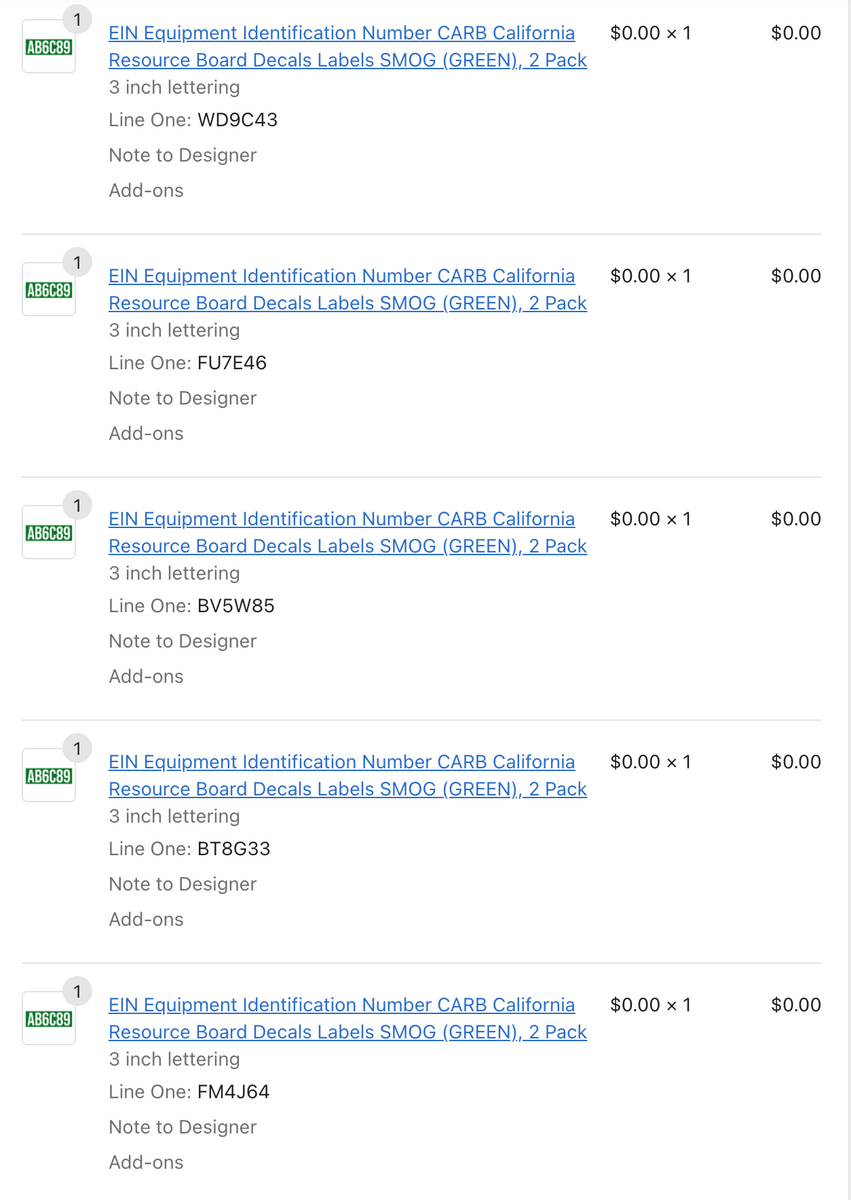Click quantity badge on WD9C43 thumbnail
This screenshot has height=1200, width=851.
[x=77, y=19]
